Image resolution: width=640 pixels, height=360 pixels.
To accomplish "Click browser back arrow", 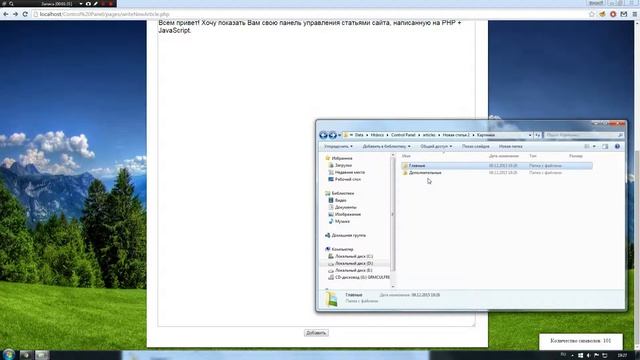I will click(6, 14).
